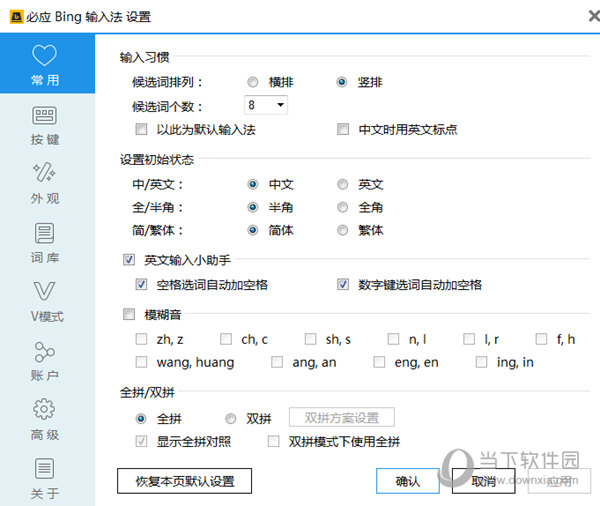Check the n, l fuzzy option
This screenshot has width=600, height=506.
[x=393, y=339]
